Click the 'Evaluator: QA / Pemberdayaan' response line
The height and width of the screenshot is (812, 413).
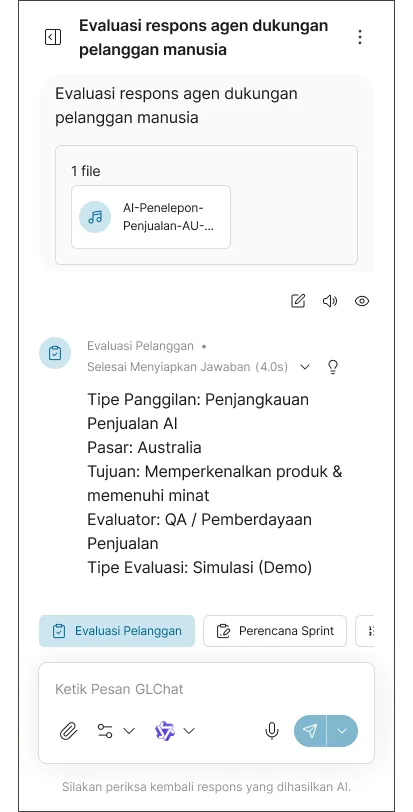click(200, 519)
